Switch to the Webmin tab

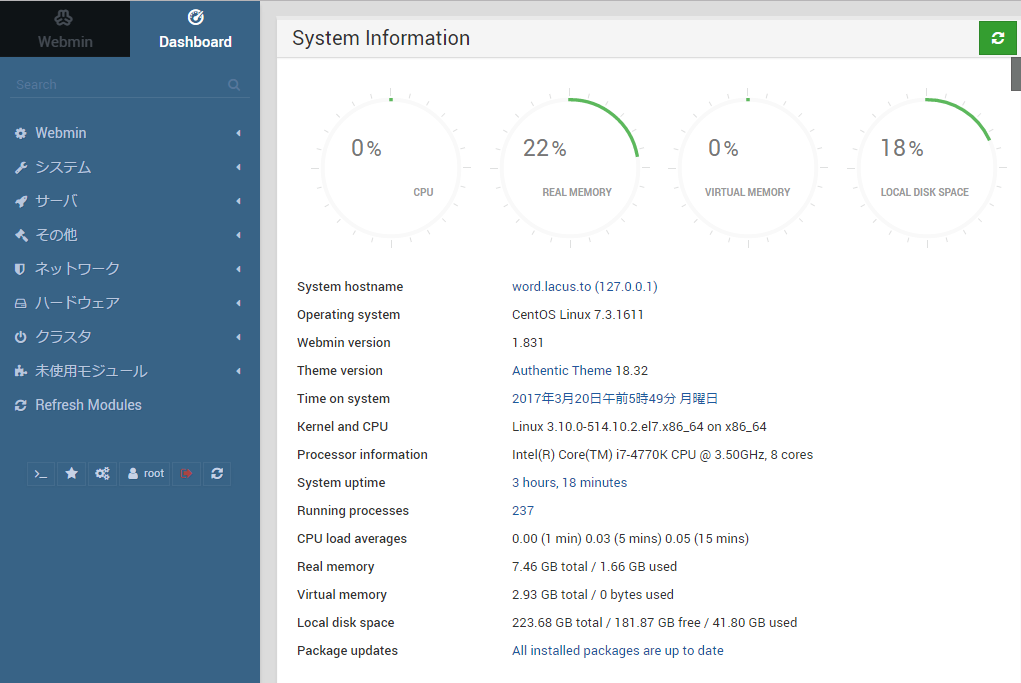tap(64, 29)
